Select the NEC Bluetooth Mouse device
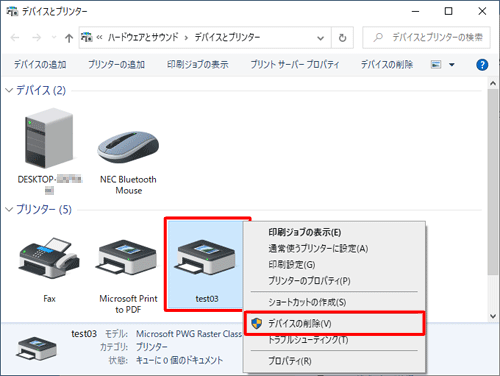 click(x=128, y=147)
